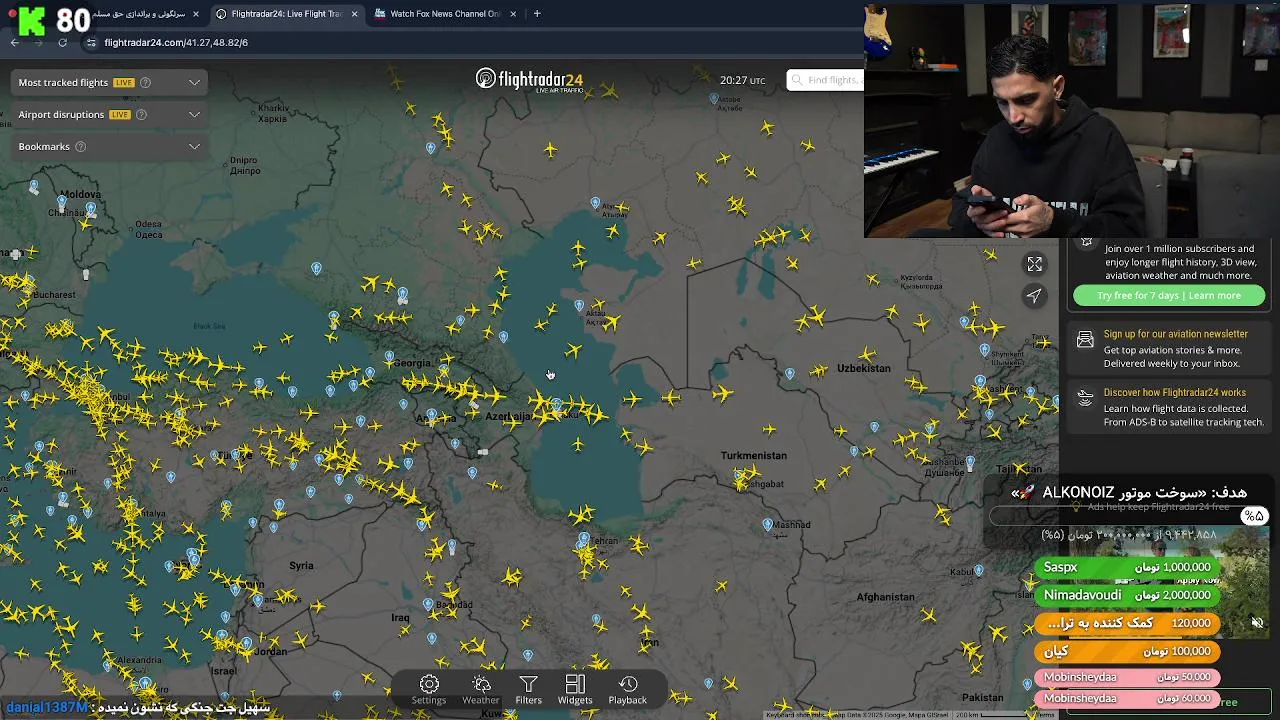Toggle map fullscreen with the expand icon
This screenshot has width=1280, height=720.
[1035, 264]
